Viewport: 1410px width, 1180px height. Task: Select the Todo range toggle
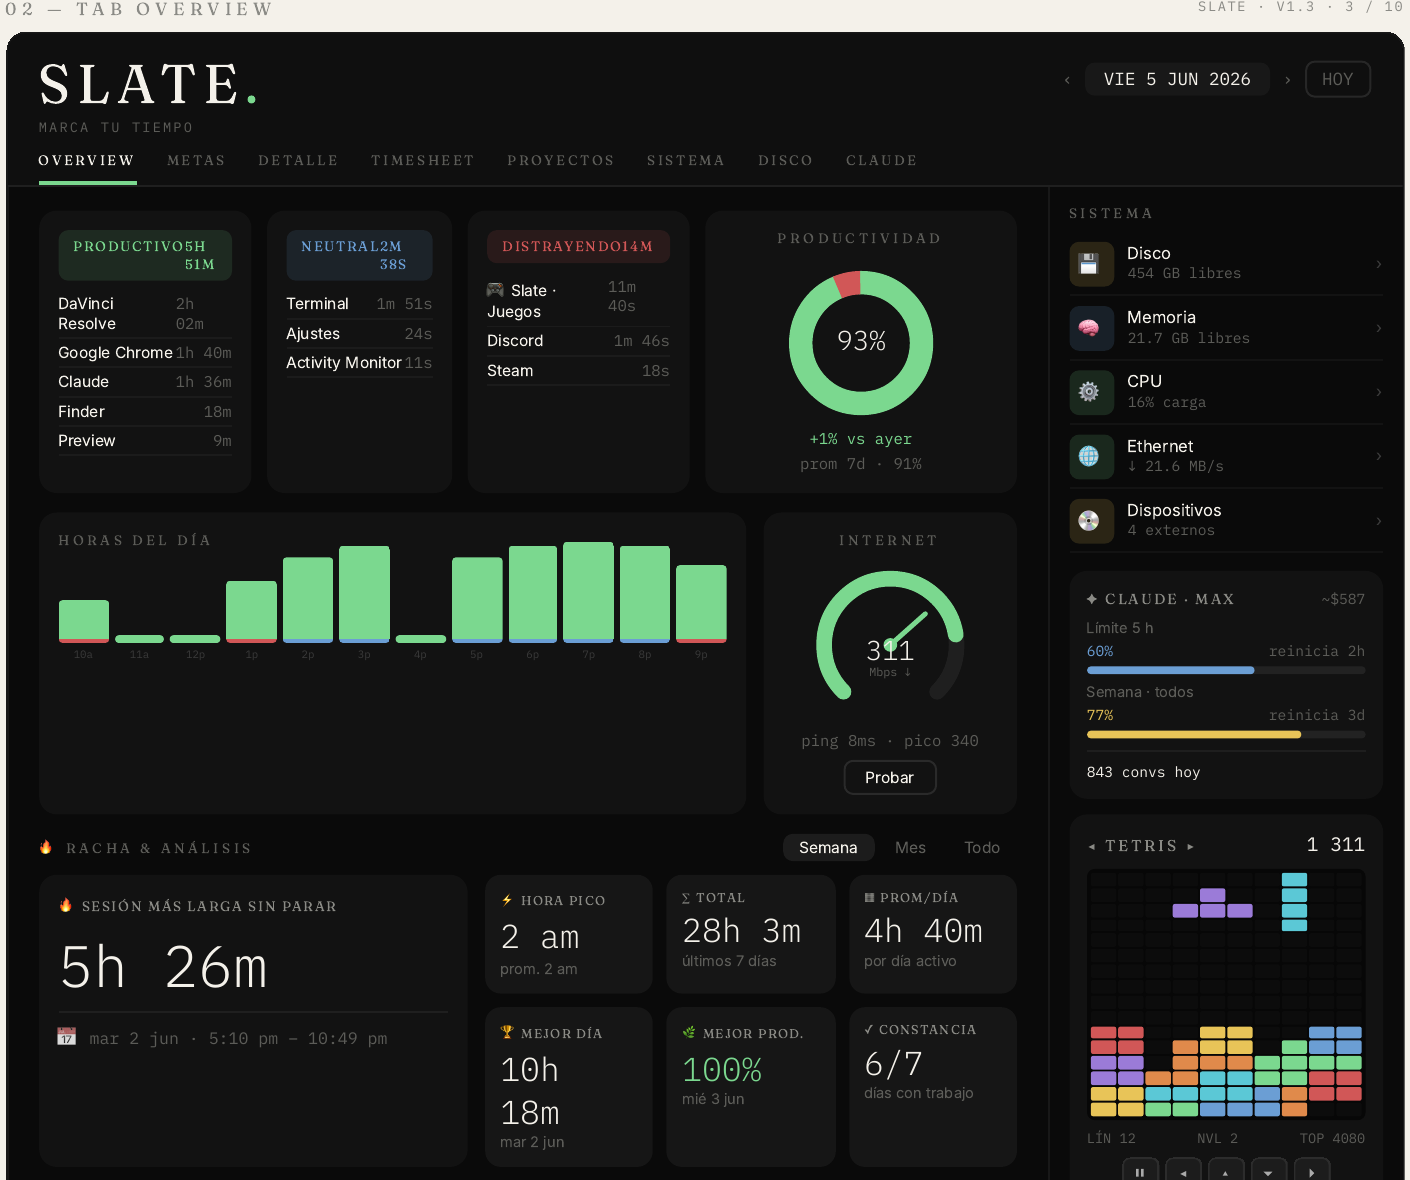pos(982,847)
